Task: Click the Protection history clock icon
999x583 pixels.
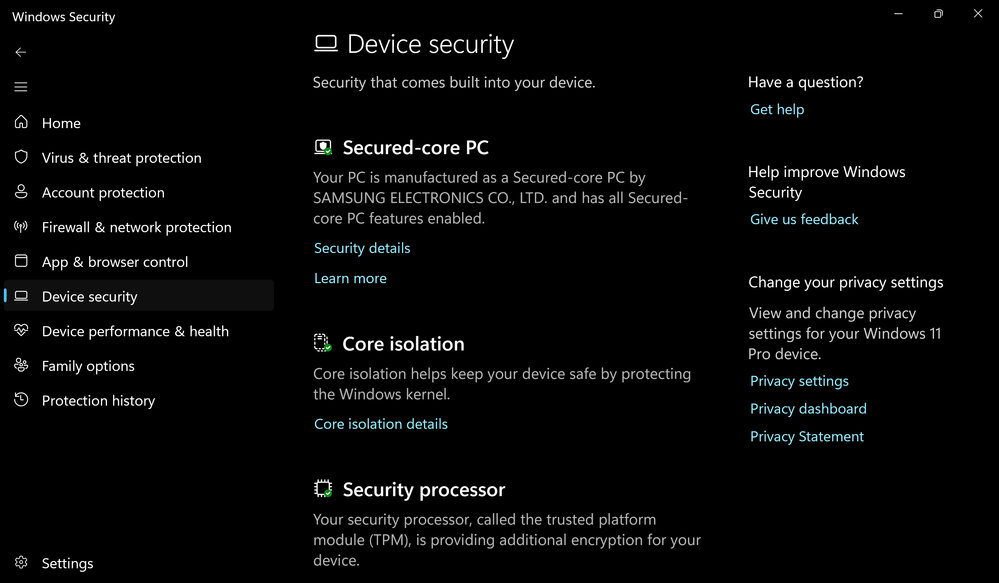Action: click(21, 399)
